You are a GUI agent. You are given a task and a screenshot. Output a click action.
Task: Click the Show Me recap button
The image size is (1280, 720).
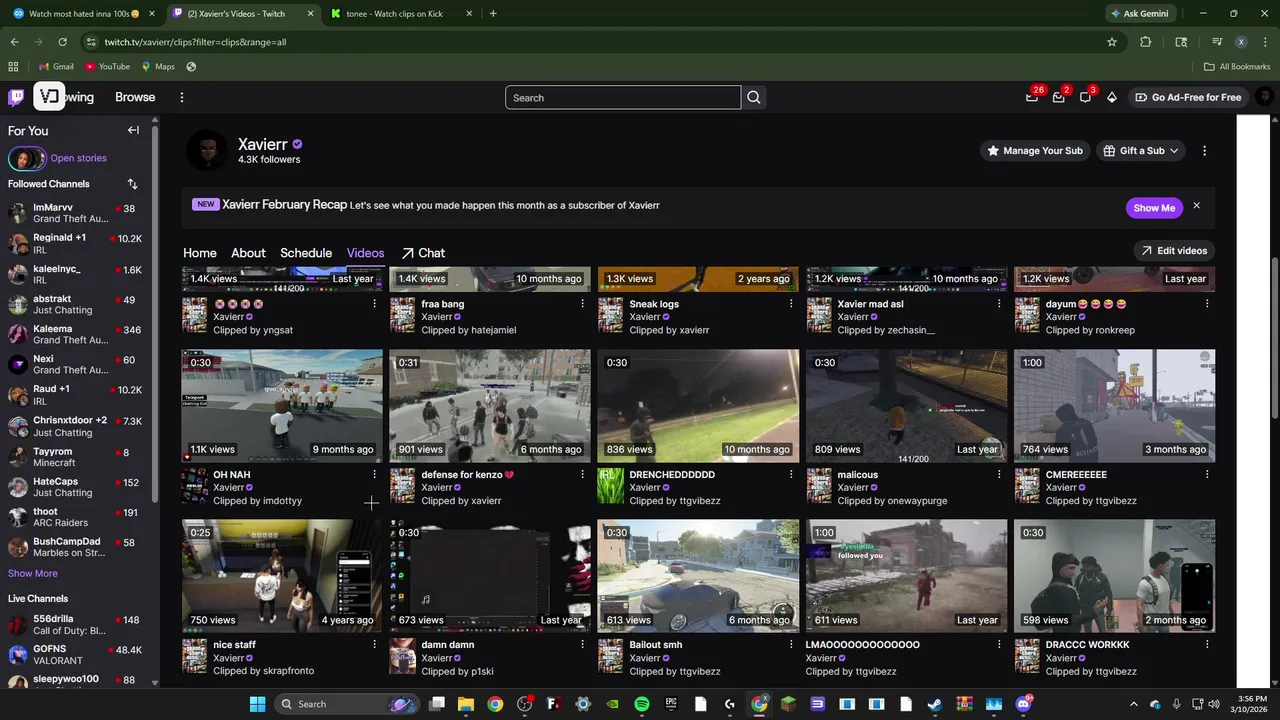click(x=1154, y=208)
